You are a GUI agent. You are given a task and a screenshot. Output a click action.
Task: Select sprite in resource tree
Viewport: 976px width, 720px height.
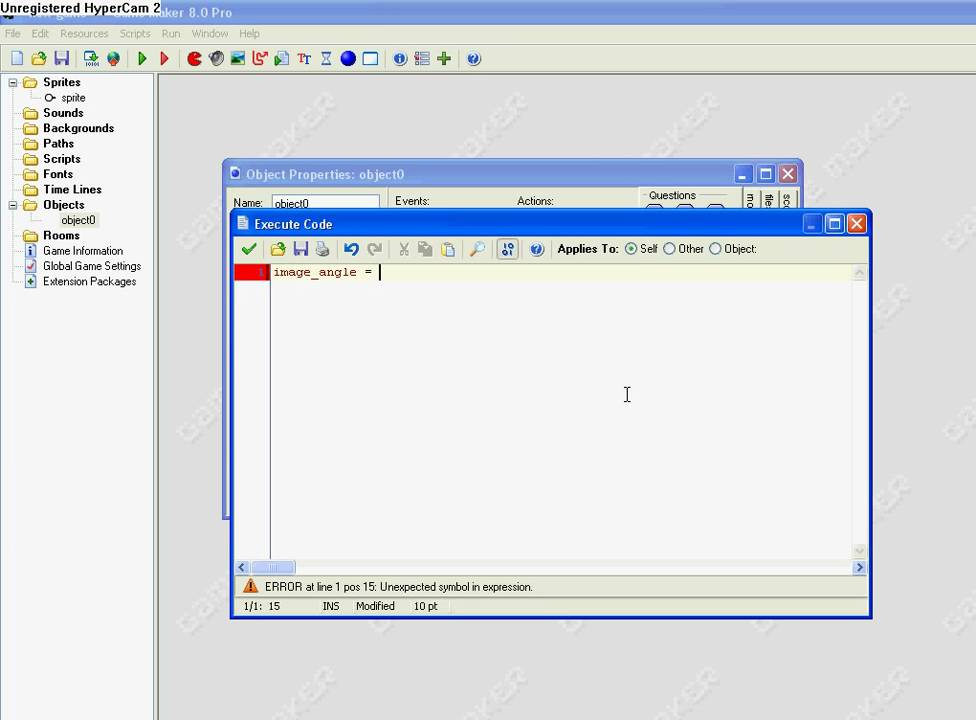tap(73, 98)
